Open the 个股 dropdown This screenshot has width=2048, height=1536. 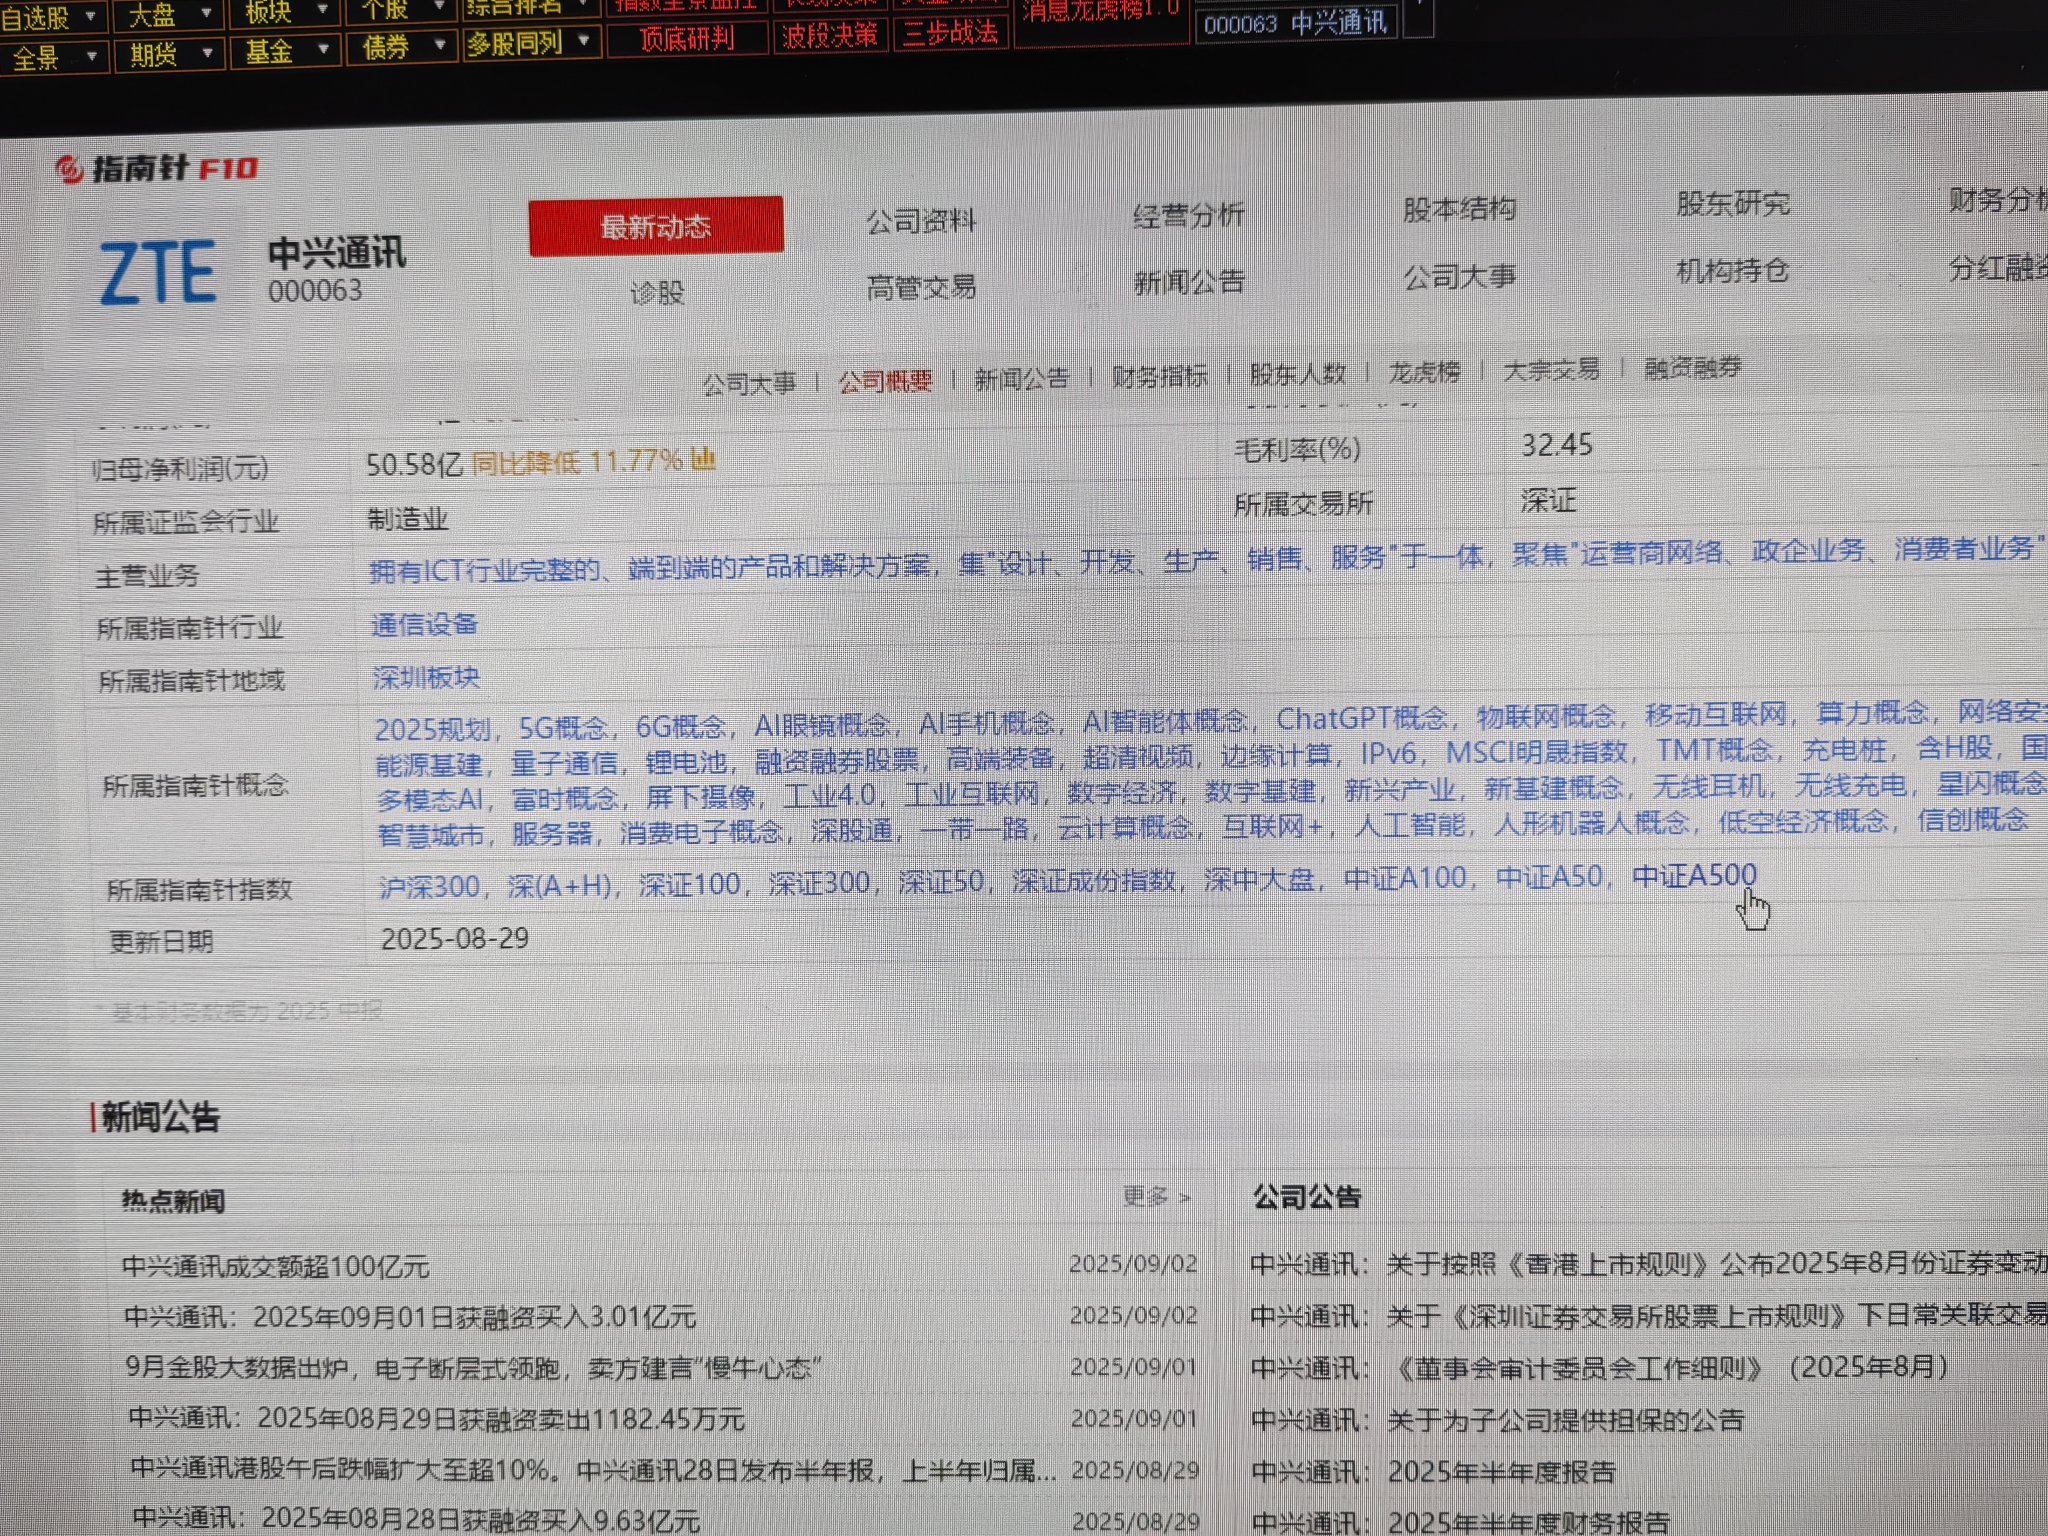pos(400,10)
